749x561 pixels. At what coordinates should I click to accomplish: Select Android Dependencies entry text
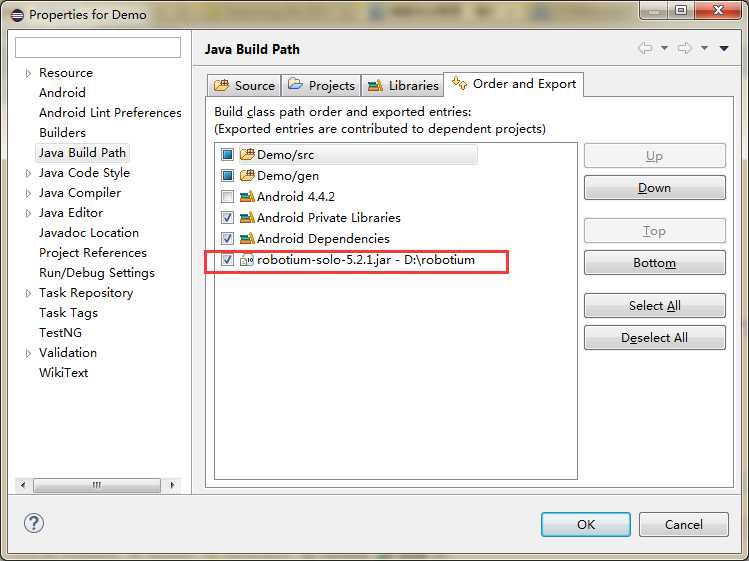click(323, 238)
